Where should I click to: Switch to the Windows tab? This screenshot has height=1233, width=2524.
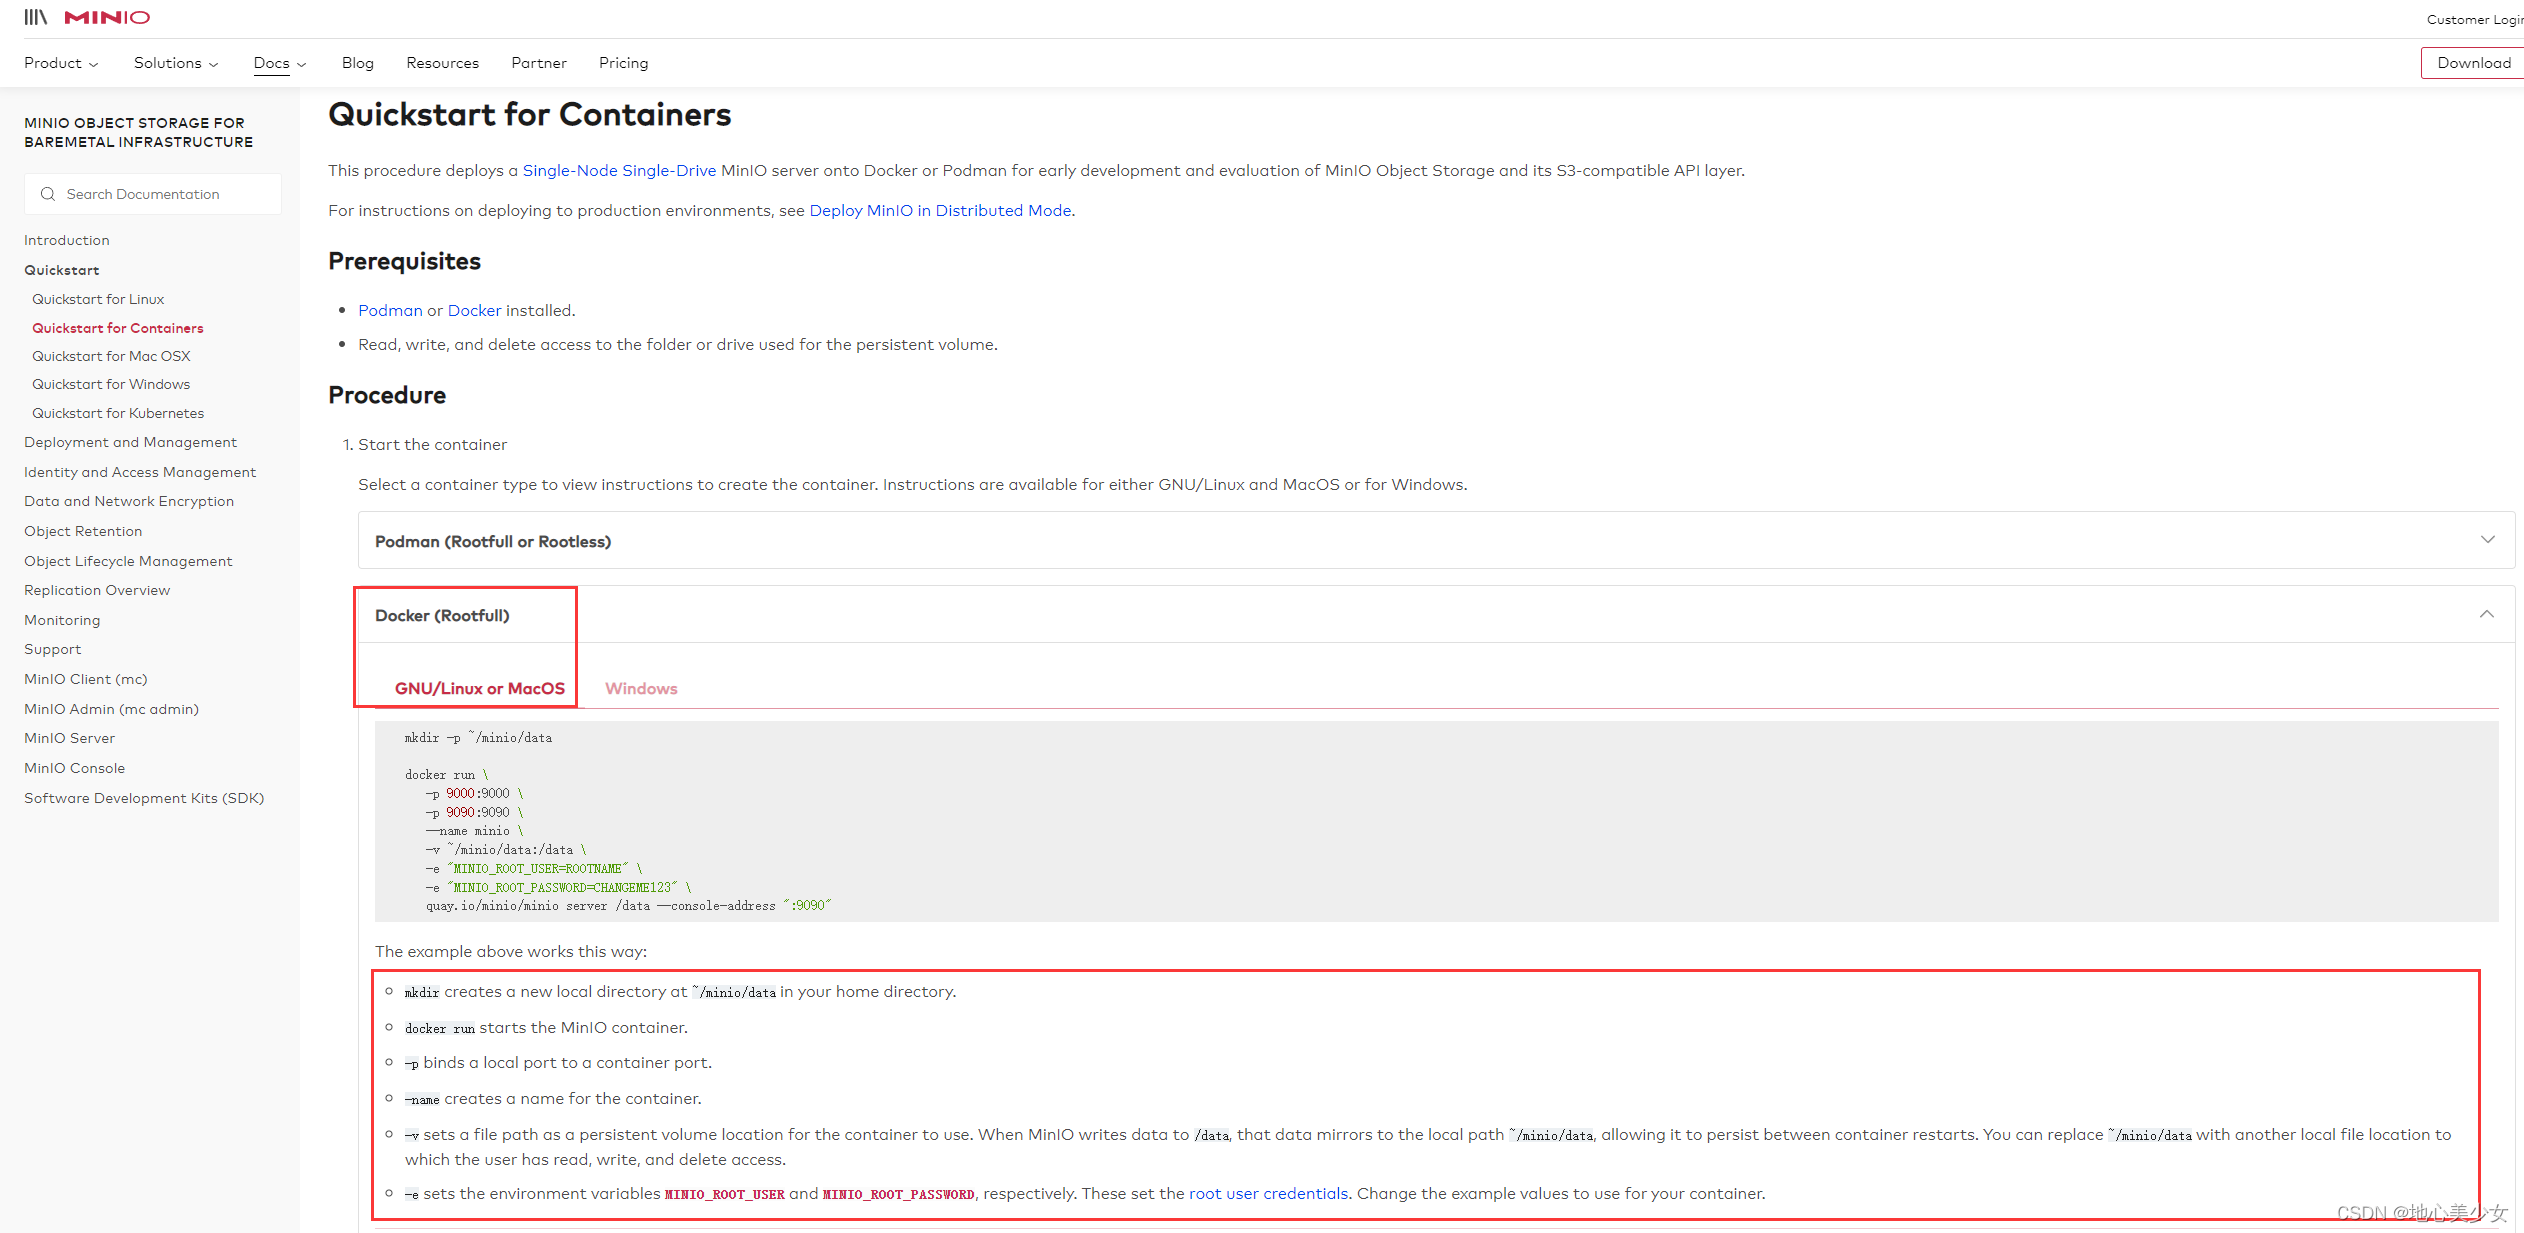(641, 688)
